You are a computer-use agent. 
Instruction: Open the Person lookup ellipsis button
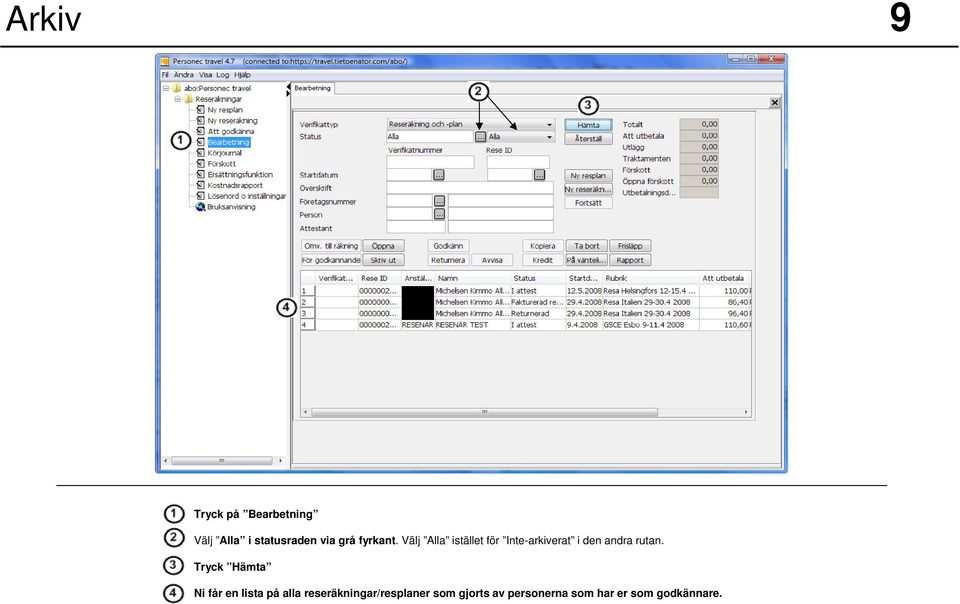(x=440, y=214)
